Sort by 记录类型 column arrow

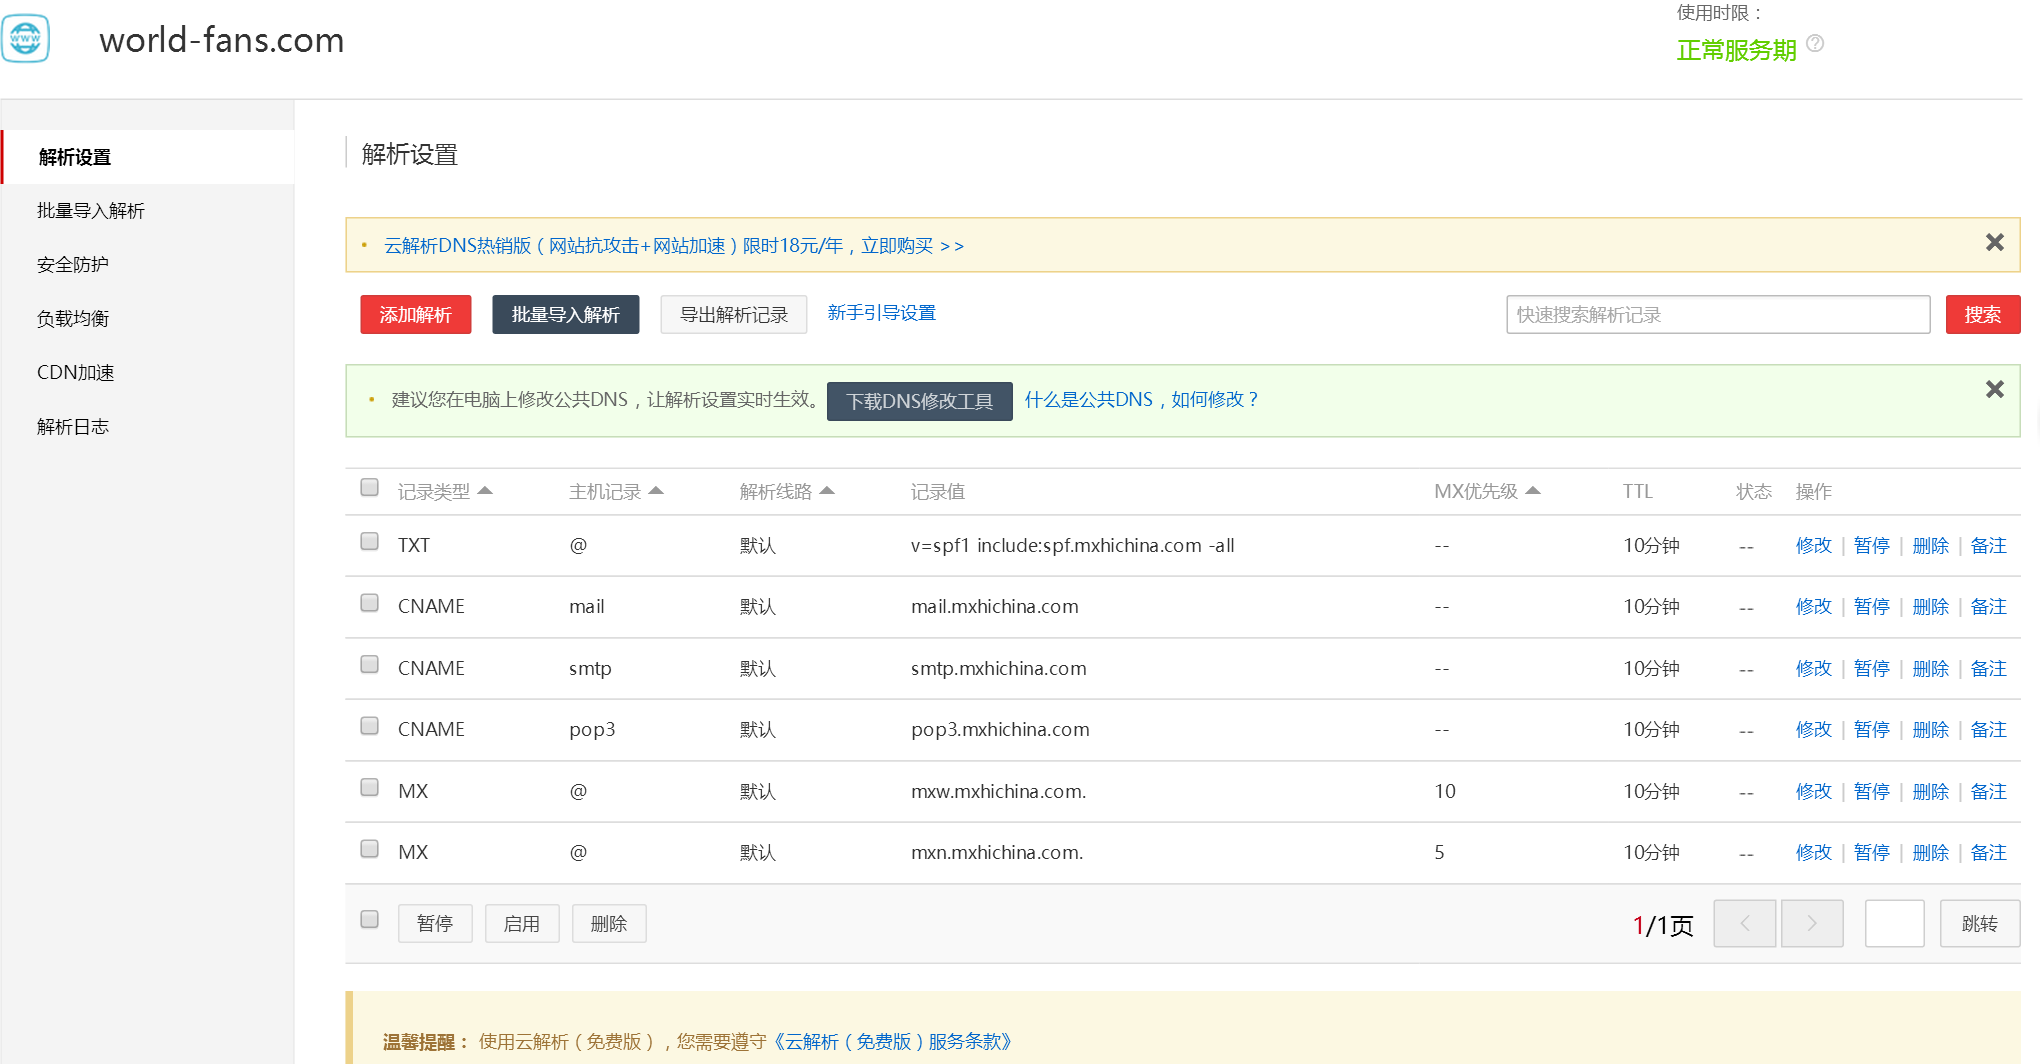click(x=485, y=490)
